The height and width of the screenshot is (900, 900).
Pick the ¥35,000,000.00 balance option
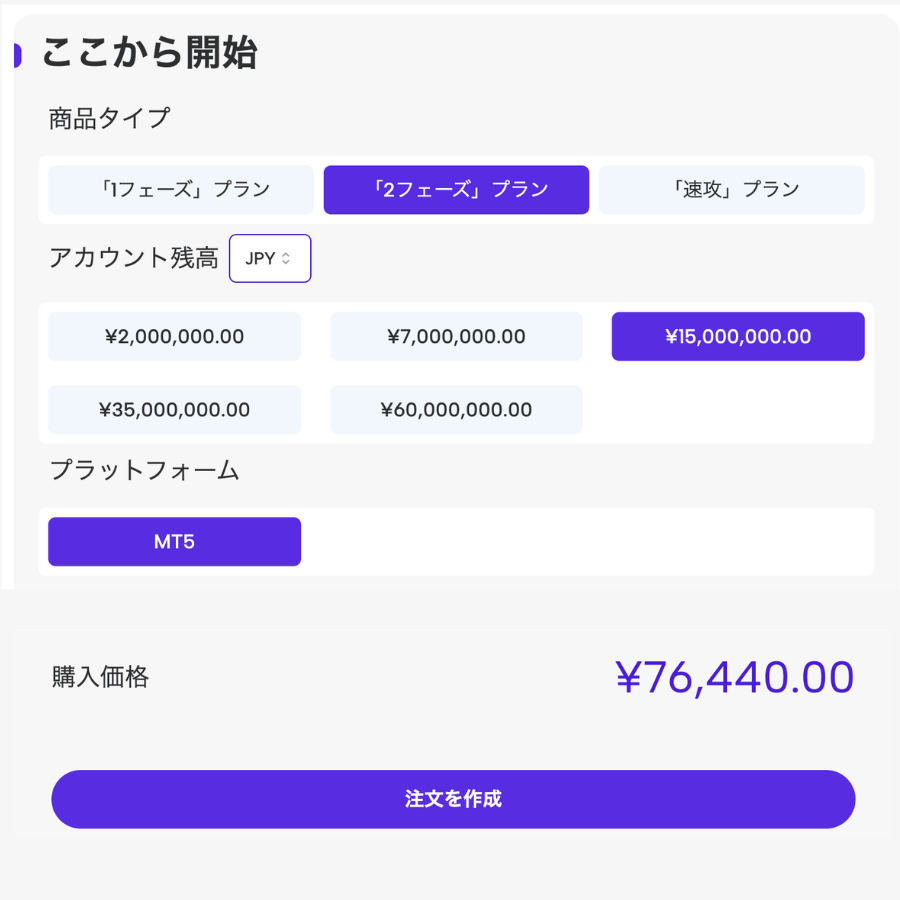click(174, 410)
